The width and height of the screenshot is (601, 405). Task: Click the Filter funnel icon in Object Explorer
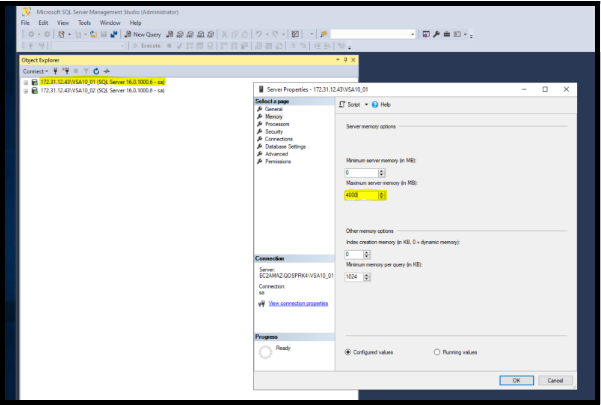86,71
